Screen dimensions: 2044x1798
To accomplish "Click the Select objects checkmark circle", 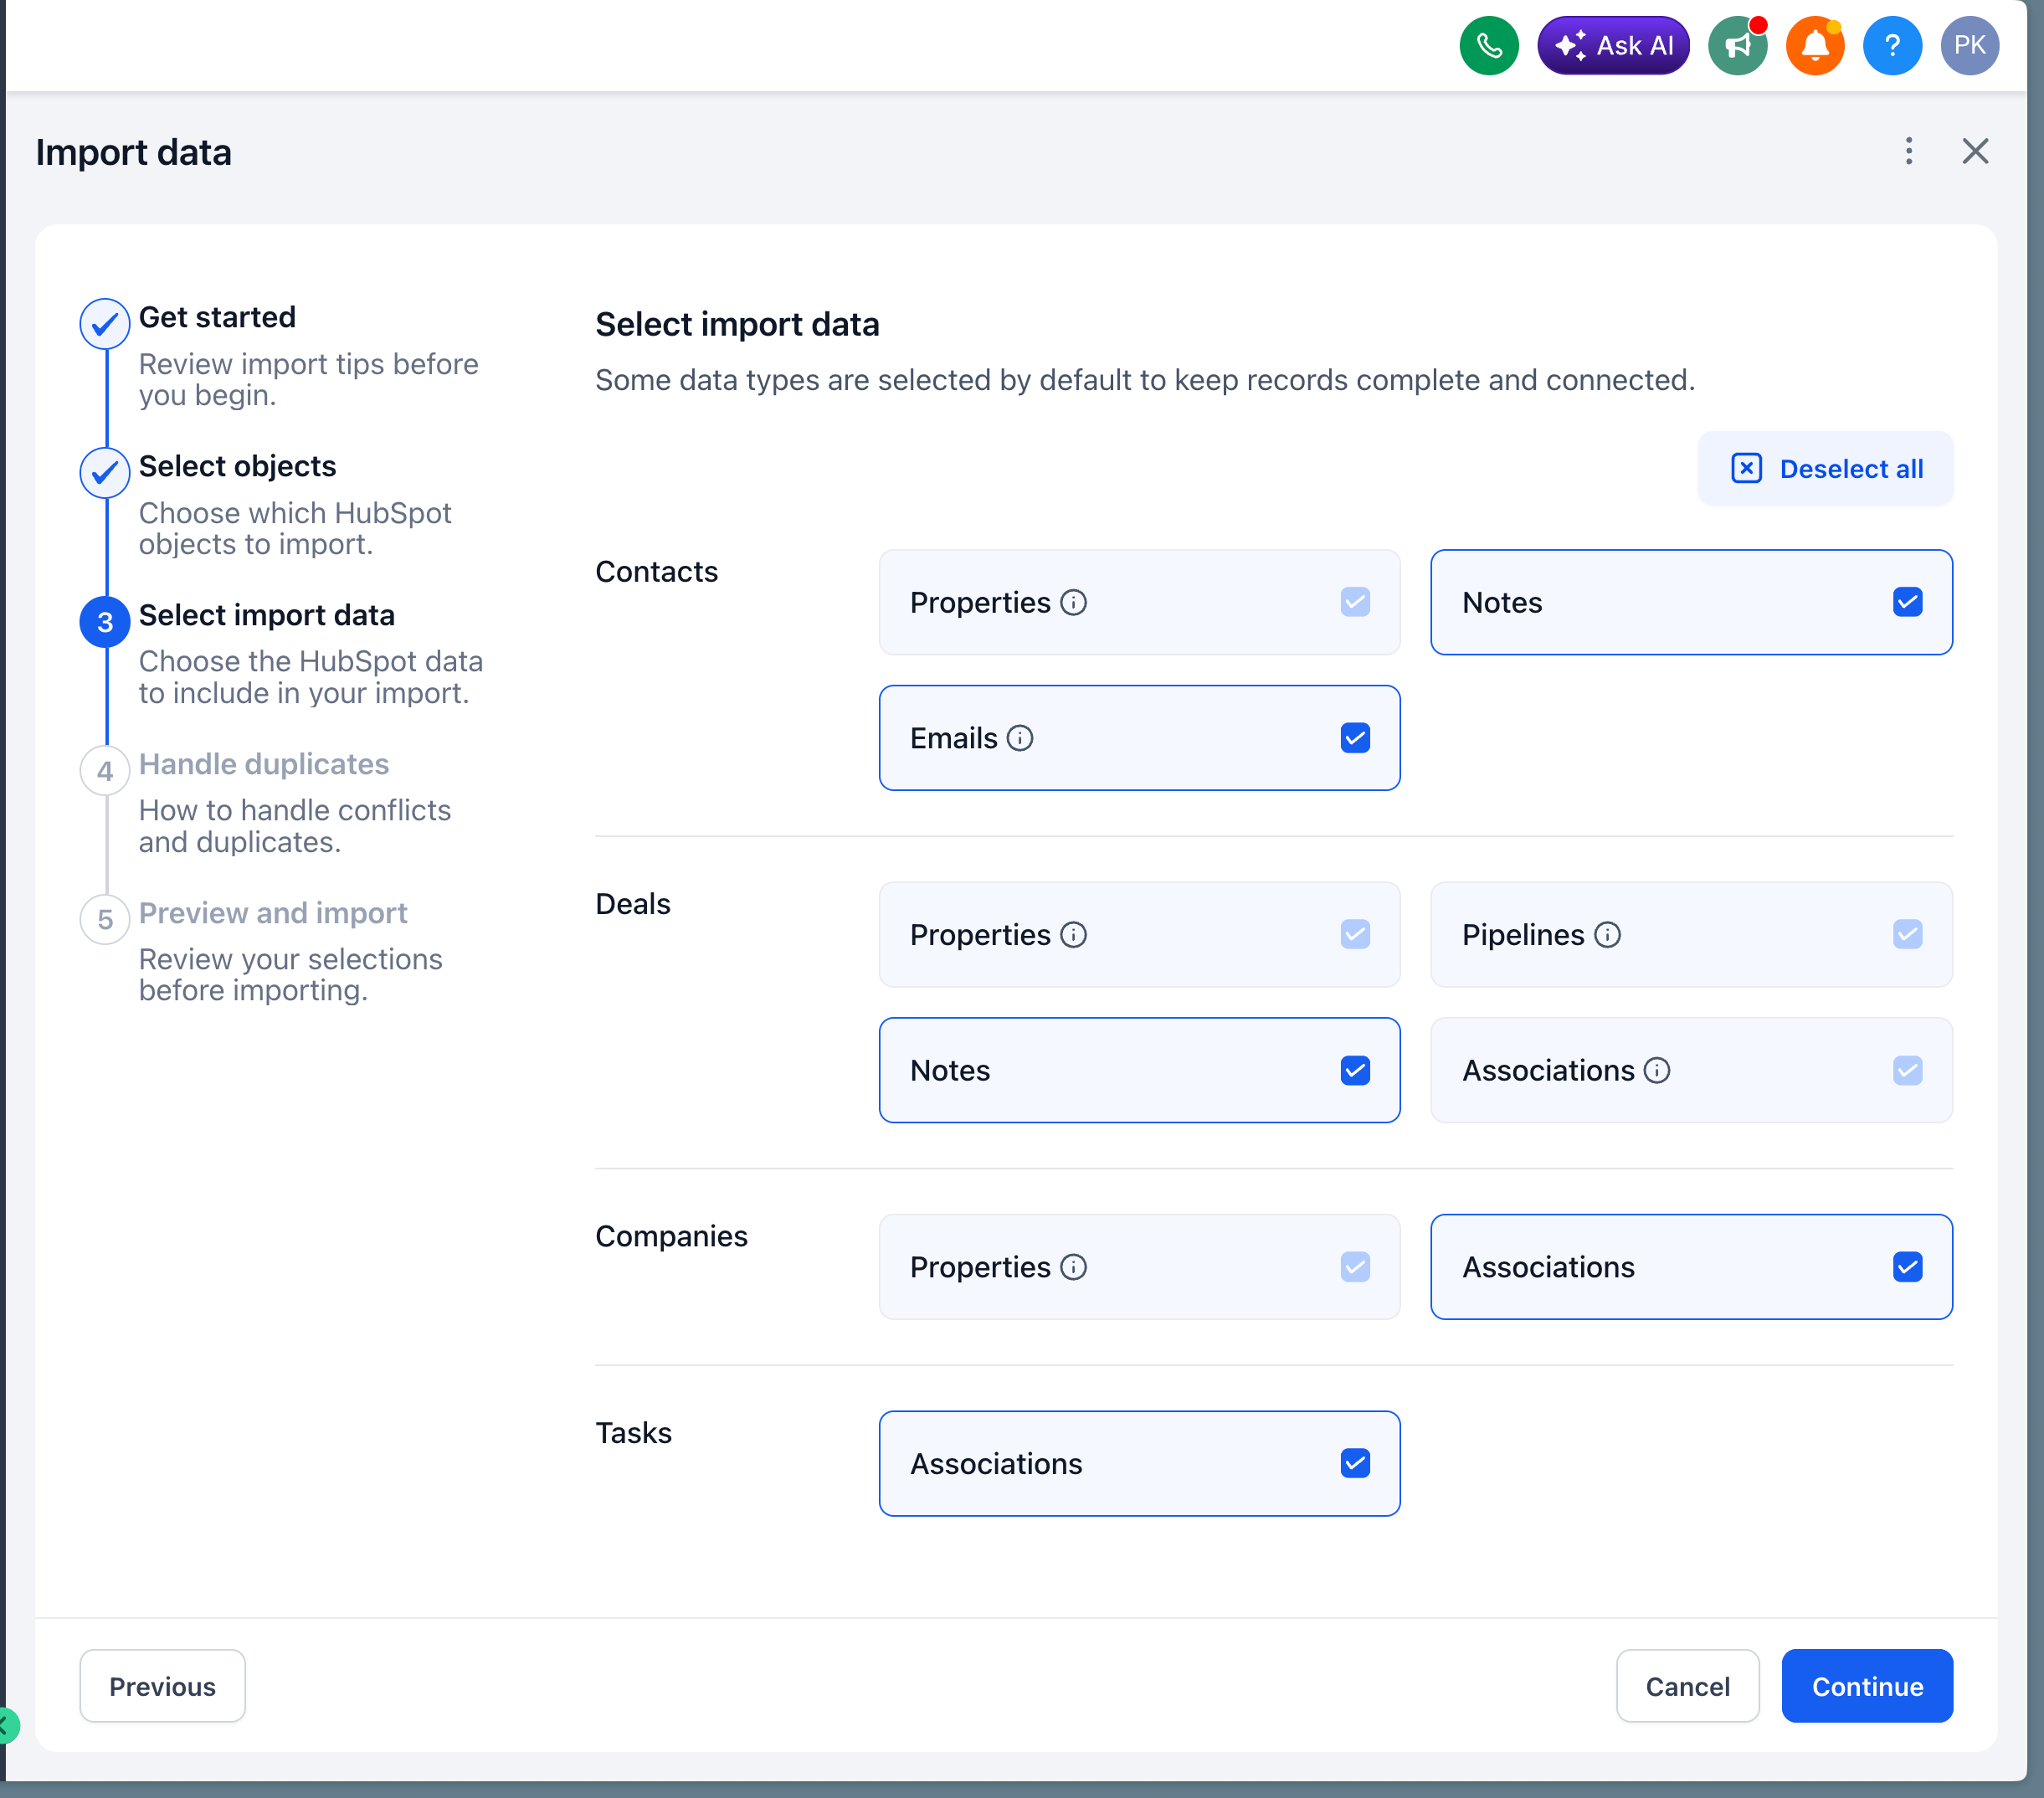I will point(105,473).
